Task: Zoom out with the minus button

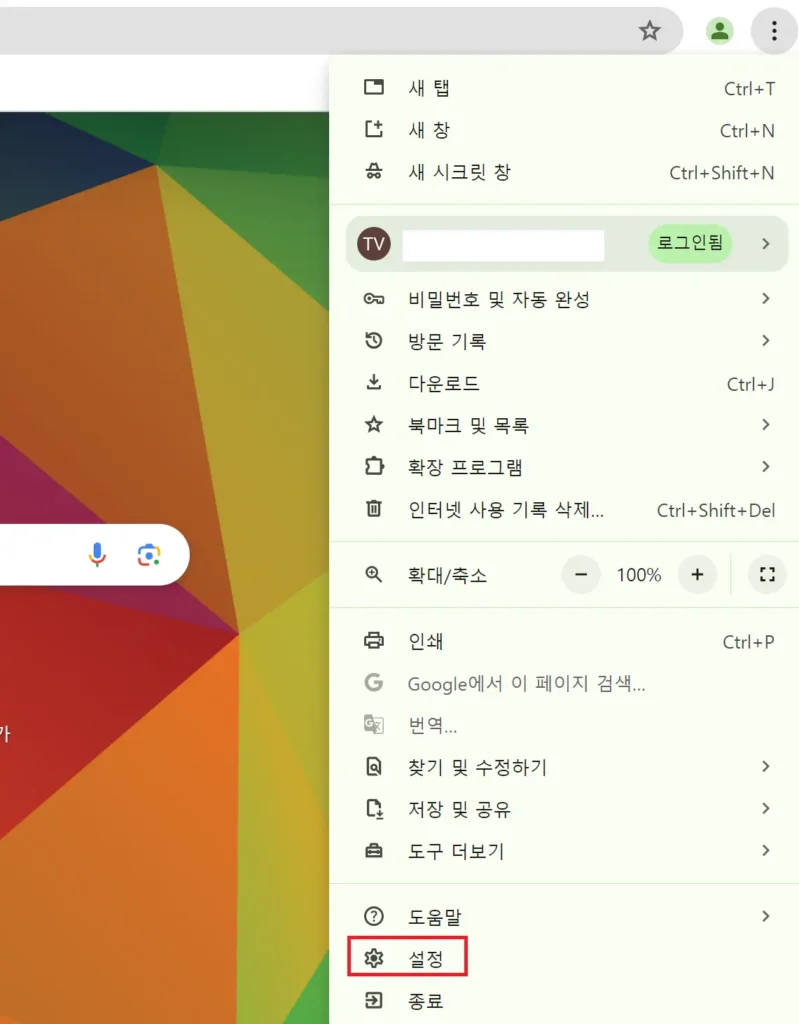Action: pyautogui.click(x=581, y=574)
